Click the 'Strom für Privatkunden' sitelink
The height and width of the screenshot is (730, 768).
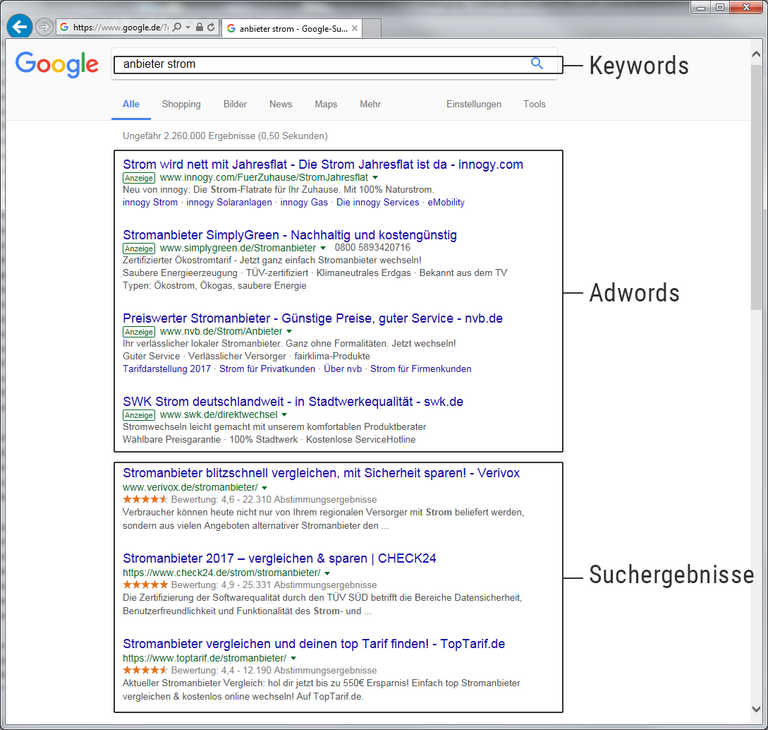(x=265, y=369)
